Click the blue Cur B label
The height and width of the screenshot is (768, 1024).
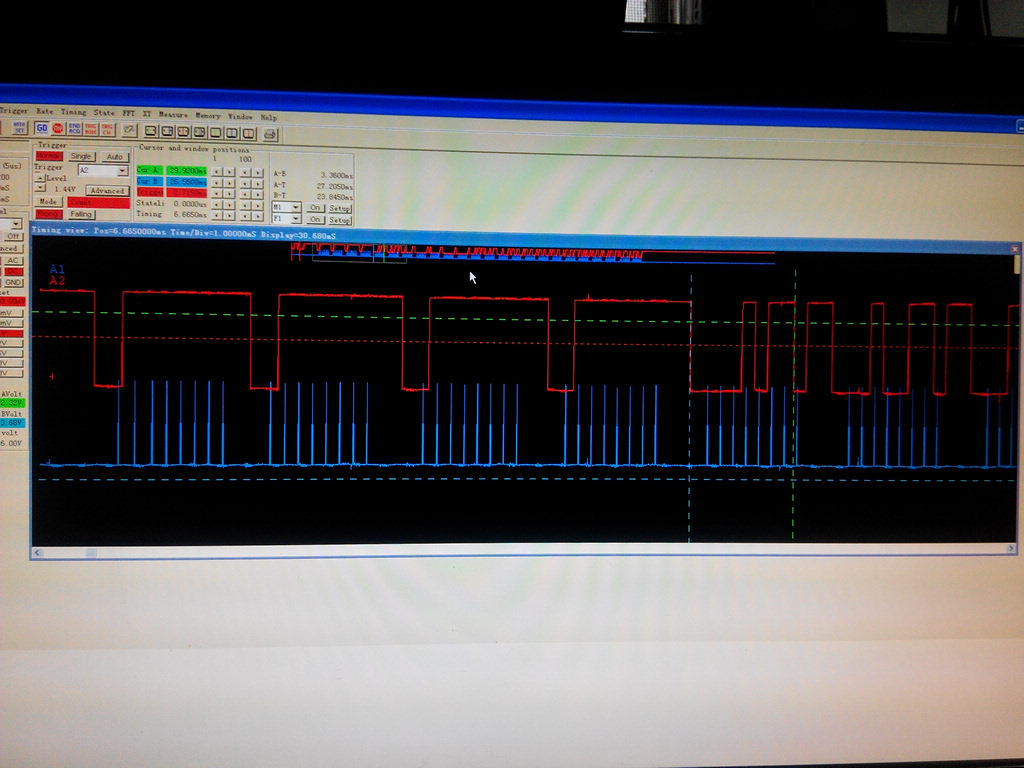click(x=150, y=181)
